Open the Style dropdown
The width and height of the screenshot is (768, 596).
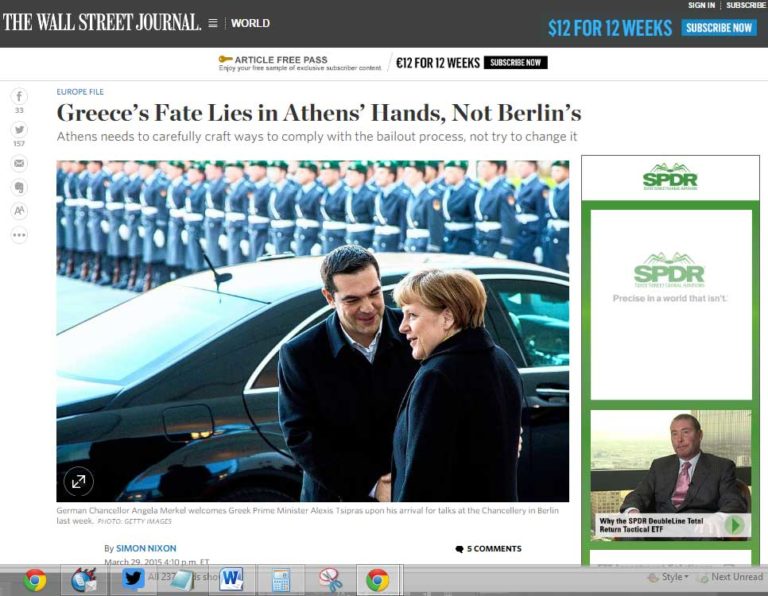[668, 577]
